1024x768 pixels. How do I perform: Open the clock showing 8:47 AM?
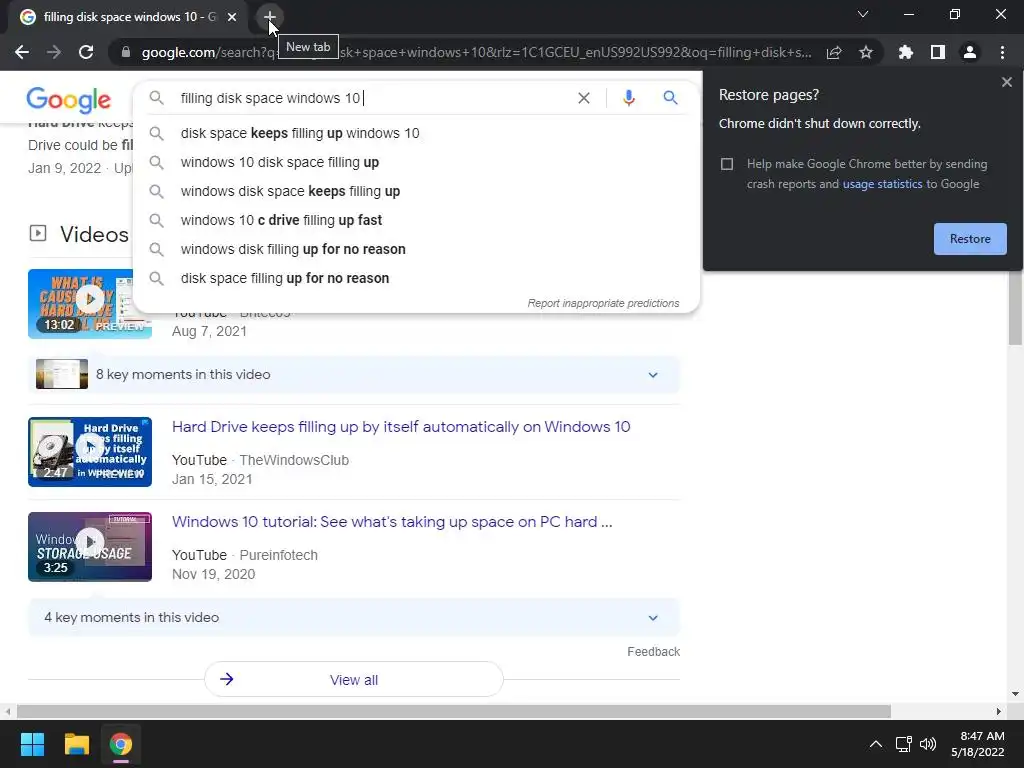click(x=978, y=744)
